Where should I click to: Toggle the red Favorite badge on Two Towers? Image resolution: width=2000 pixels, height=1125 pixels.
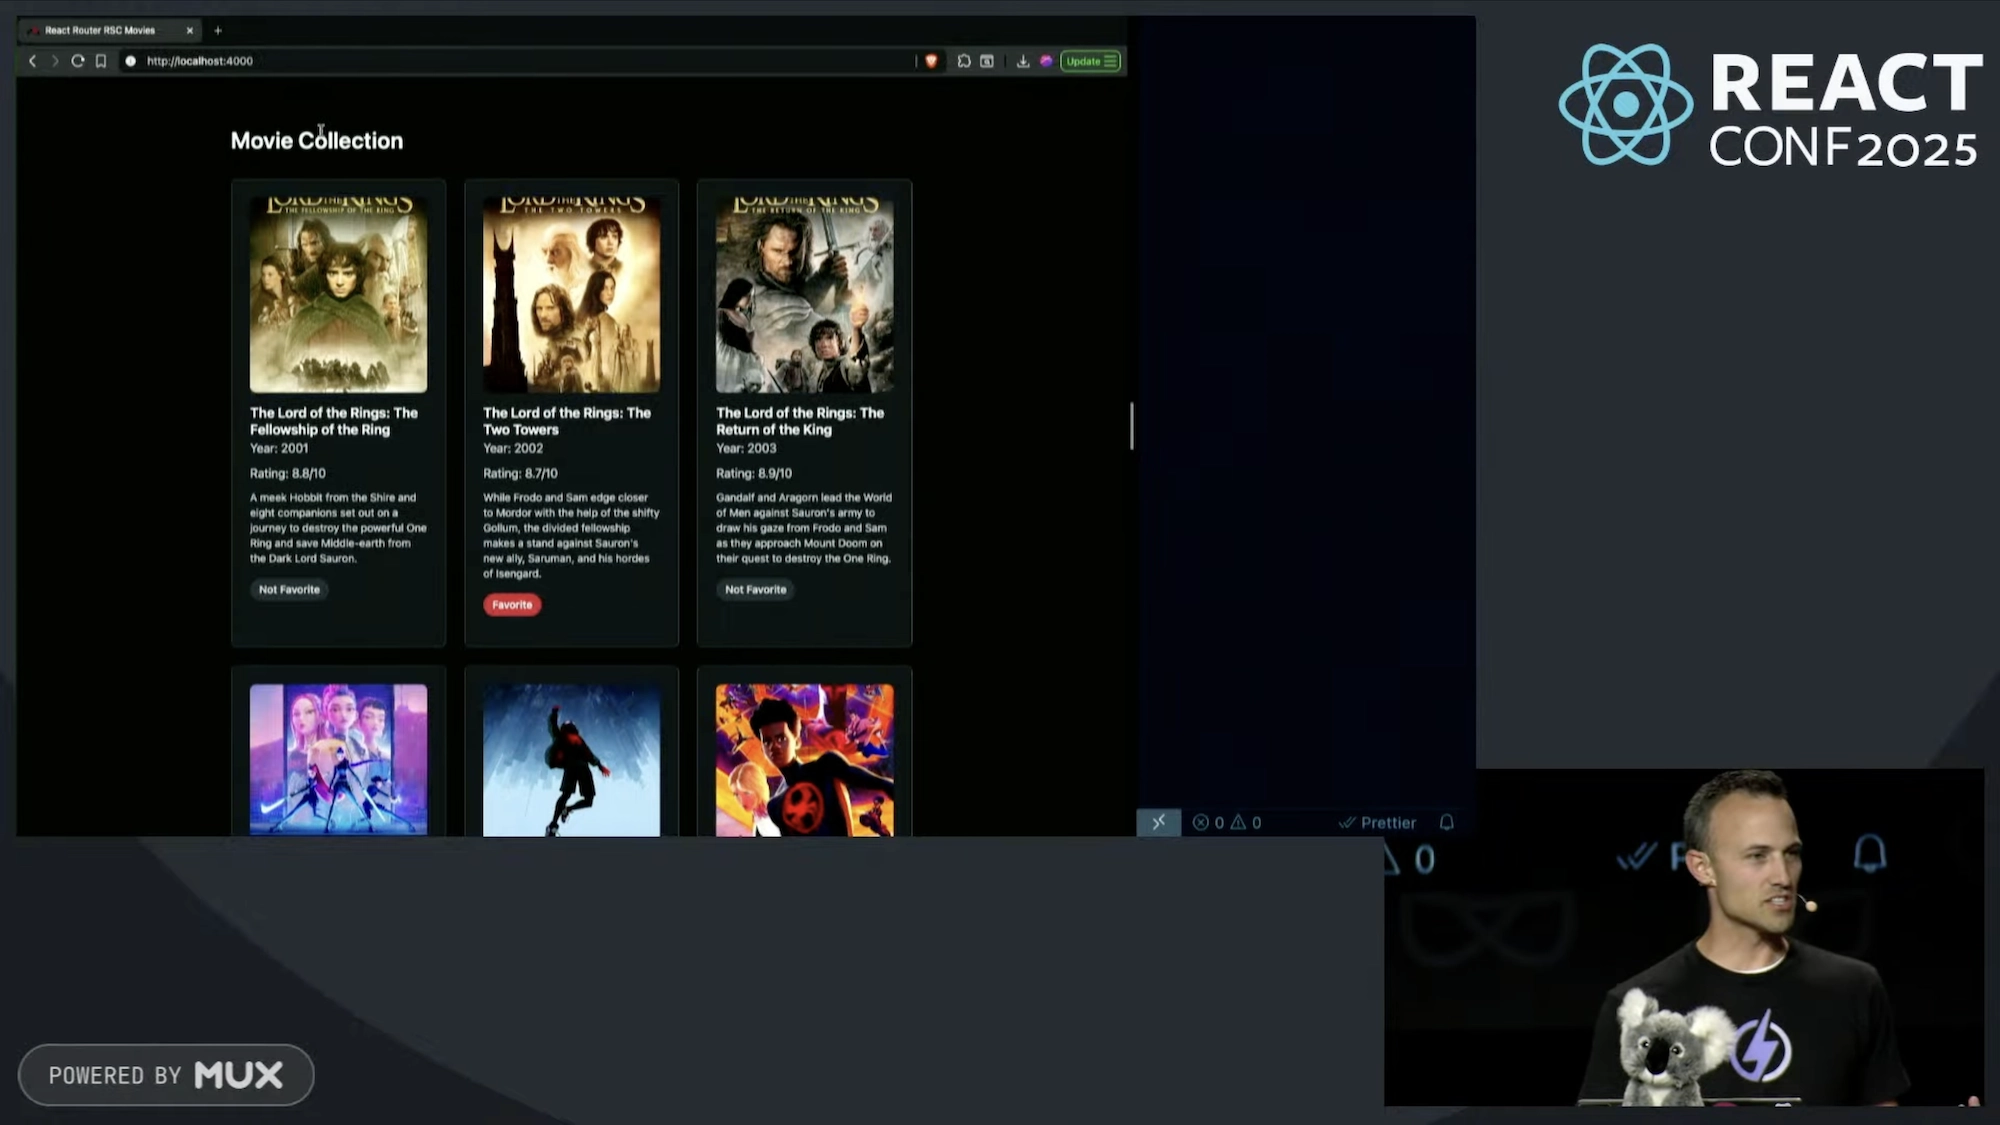coord(512,604)
